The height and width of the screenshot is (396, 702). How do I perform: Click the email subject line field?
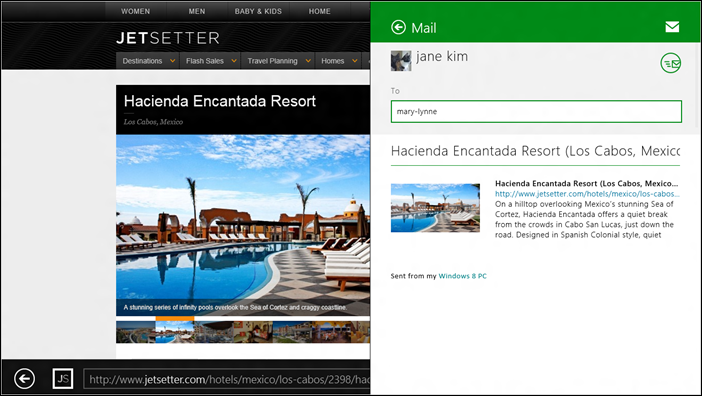pos(535,151)
